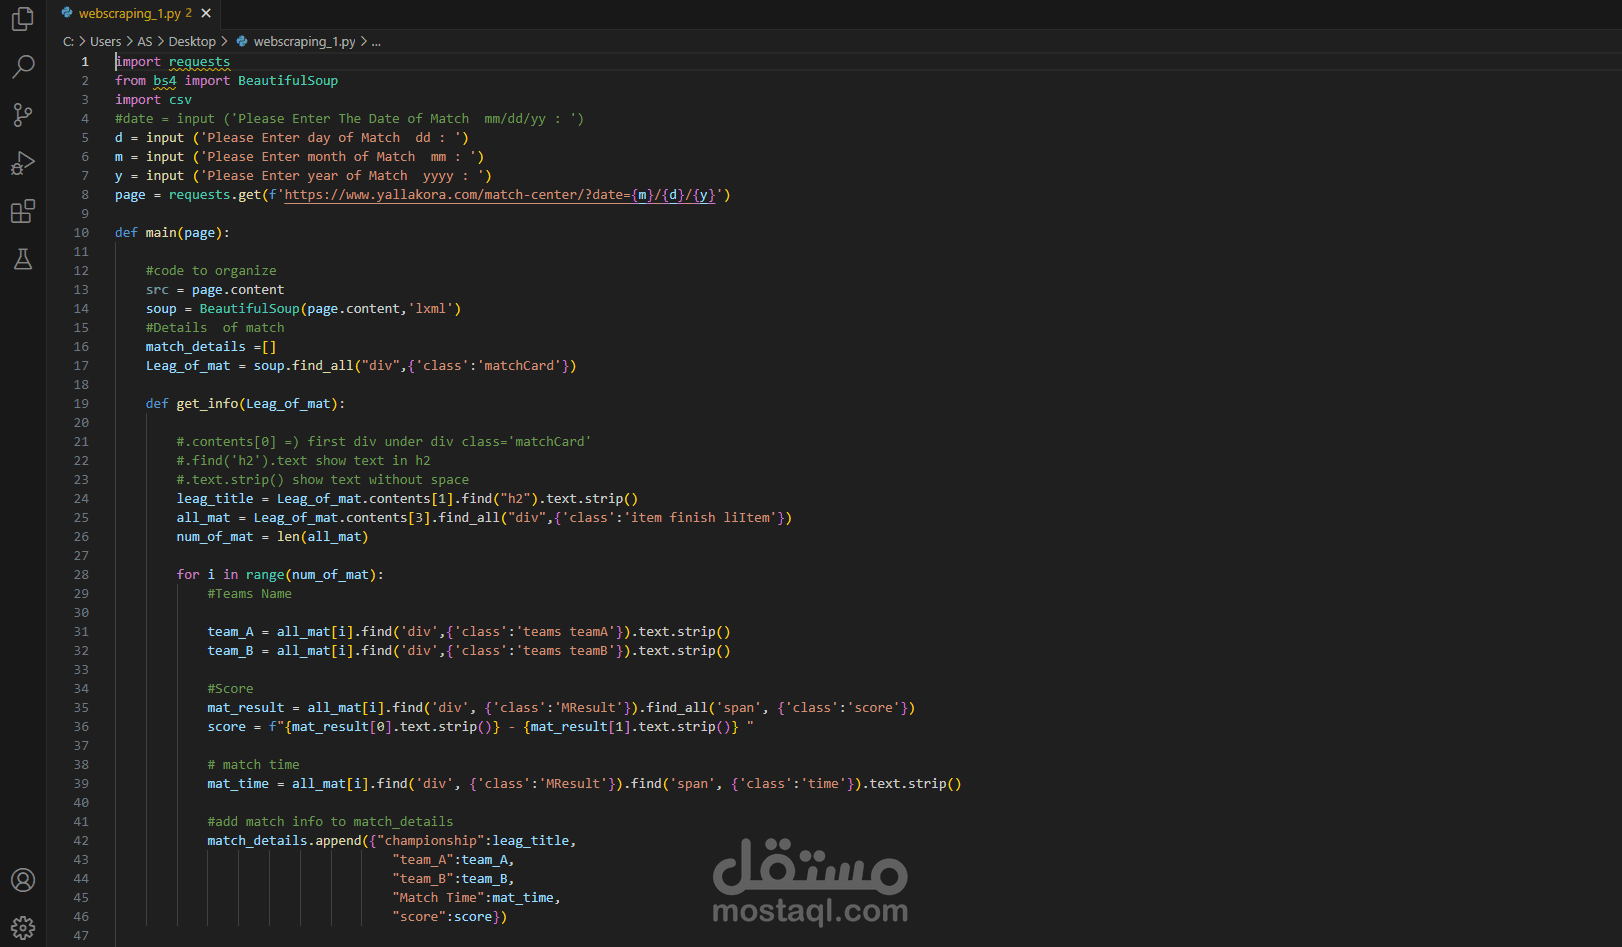Click line number 28 in the gutter
1622x947 pixels.
(81, 575)
